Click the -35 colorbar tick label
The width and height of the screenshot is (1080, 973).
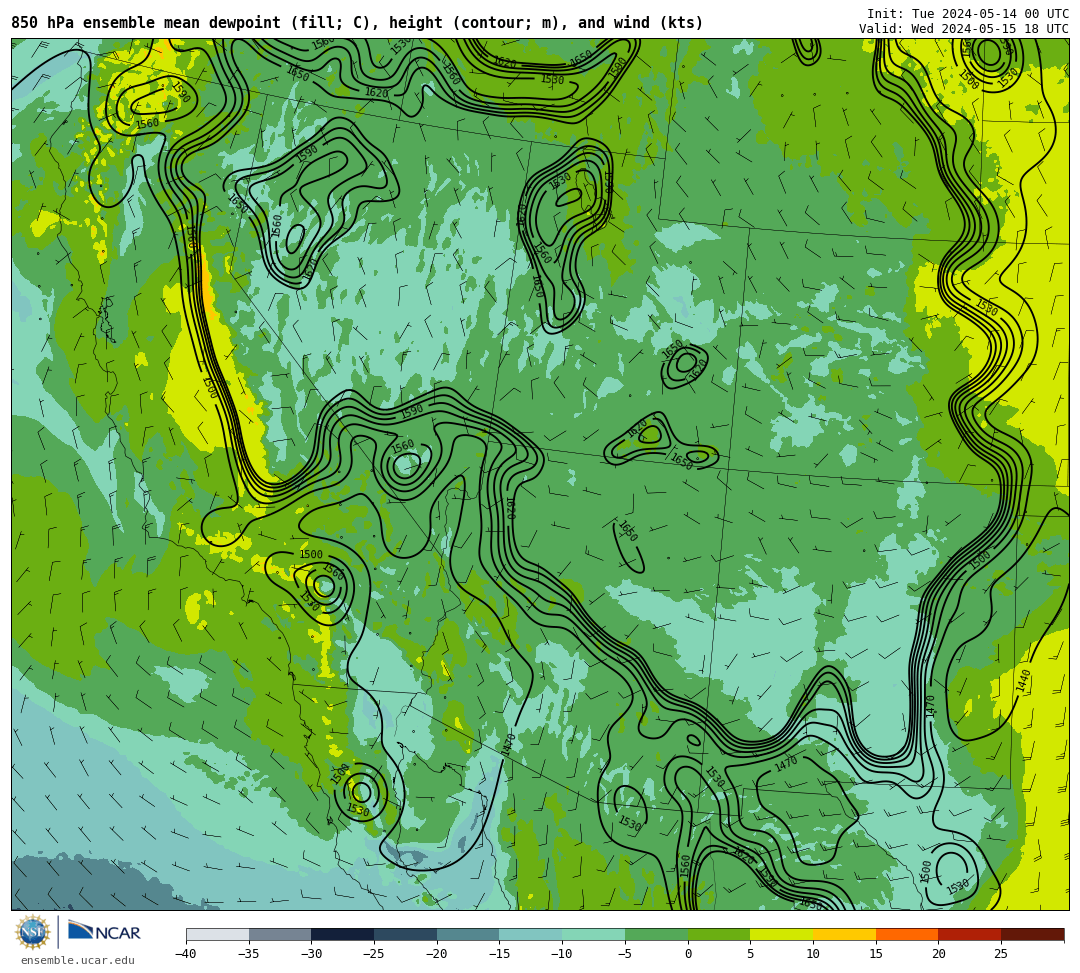point(248,954)
